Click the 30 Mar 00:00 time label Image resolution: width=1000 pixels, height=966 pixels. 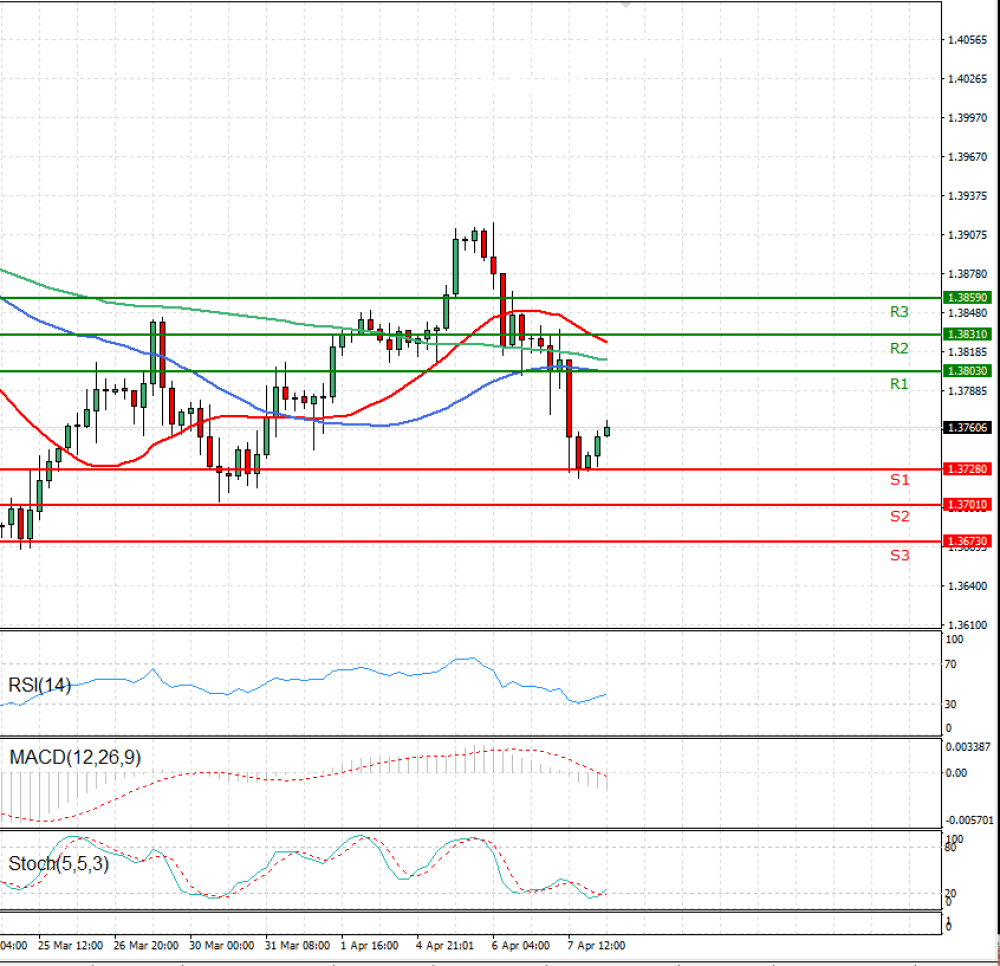221,945
